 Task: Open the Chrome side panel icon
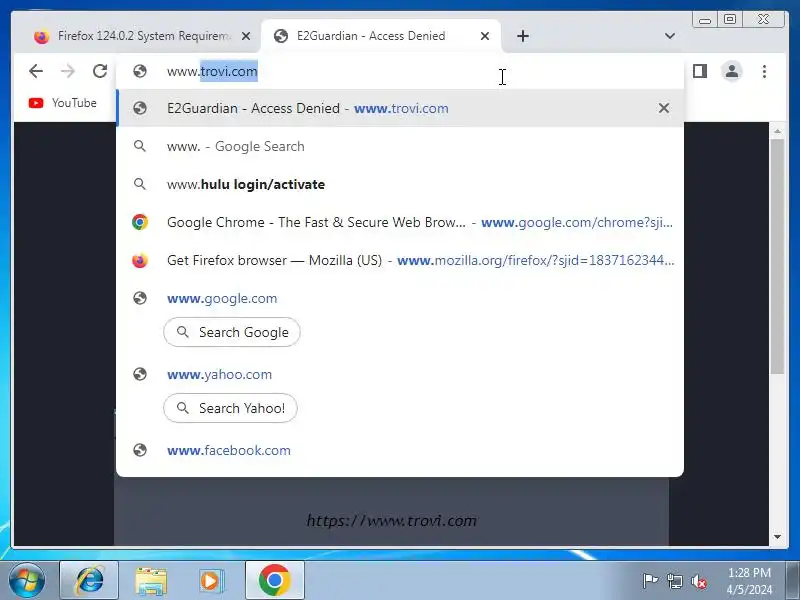click(700, 71)
